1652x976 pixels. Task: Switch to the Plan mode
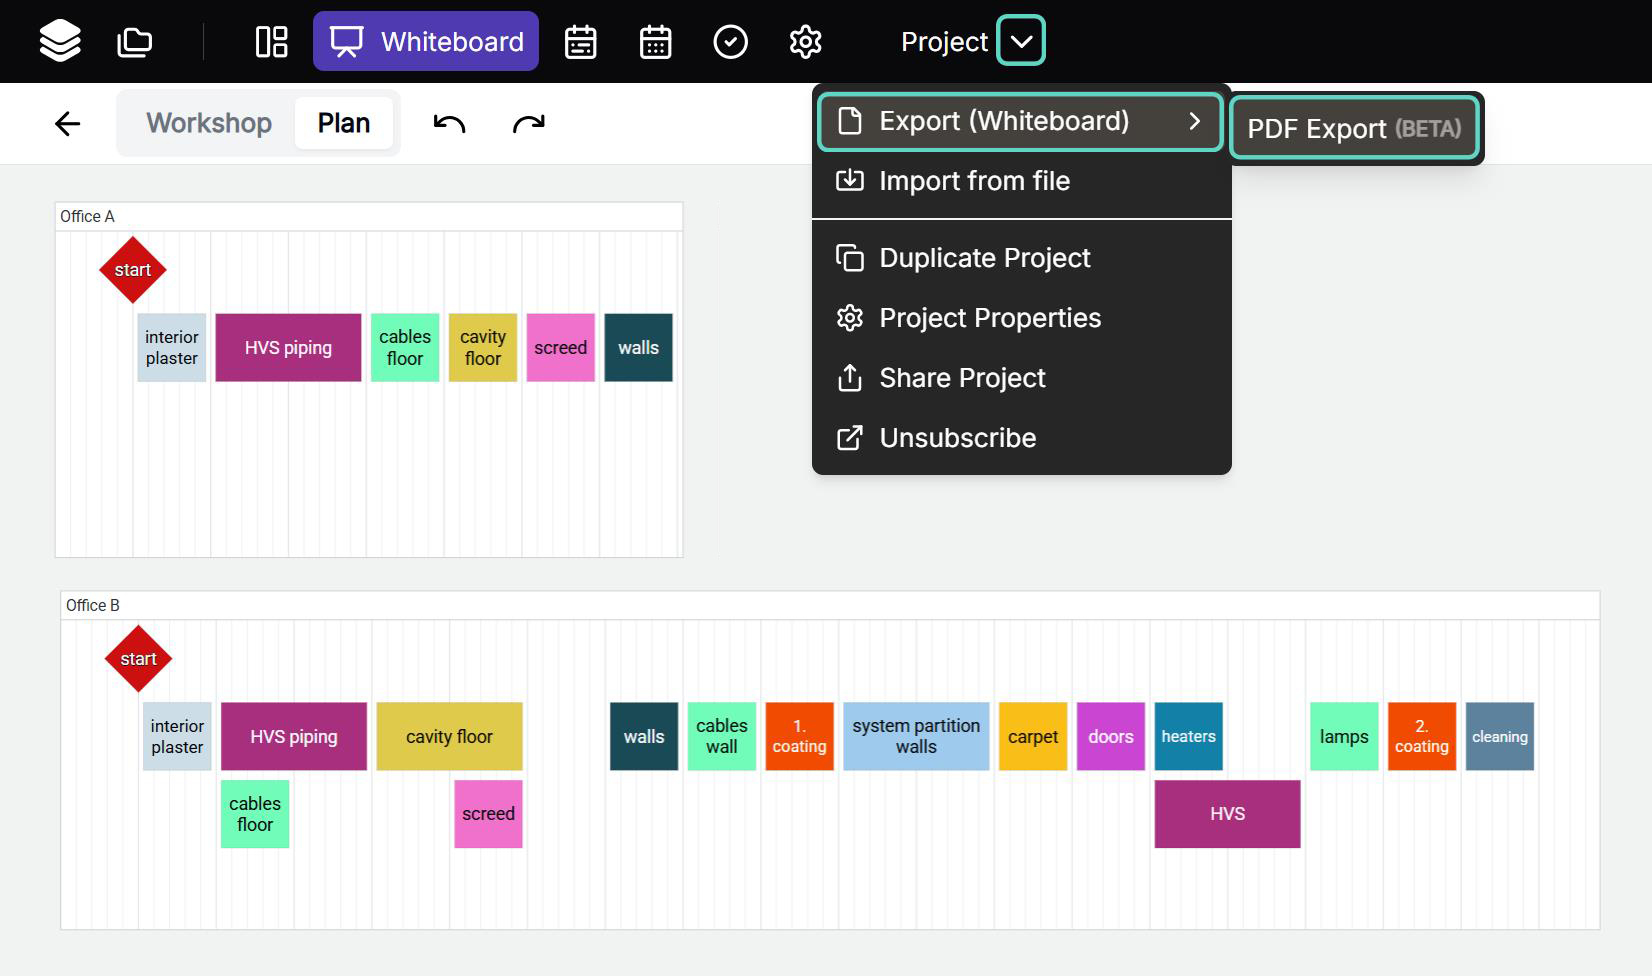tap(343, 123)
